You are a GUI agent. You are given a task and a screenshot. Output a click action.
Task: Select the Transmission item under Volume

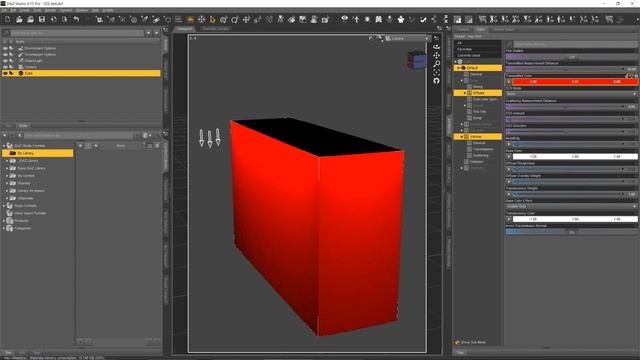click(x=483, y=149)
